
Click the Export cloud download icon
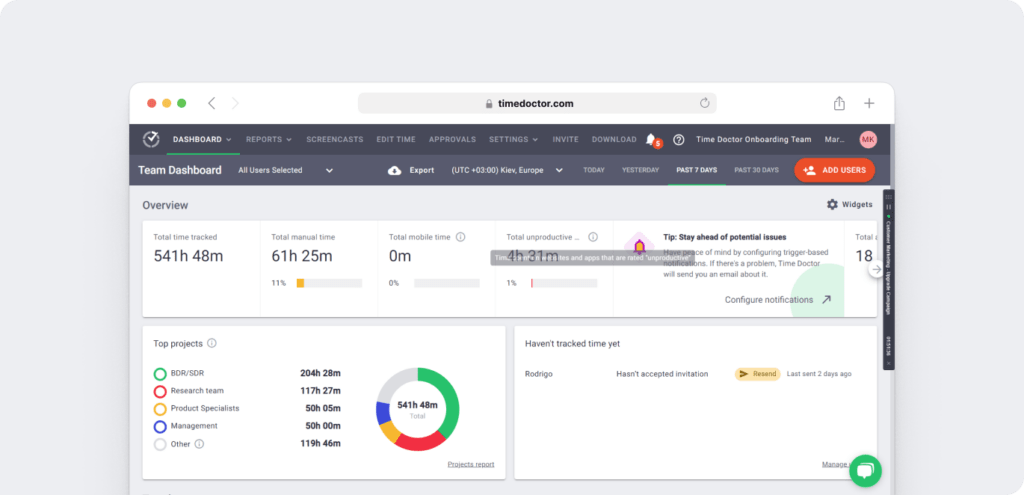coord(395,170)
